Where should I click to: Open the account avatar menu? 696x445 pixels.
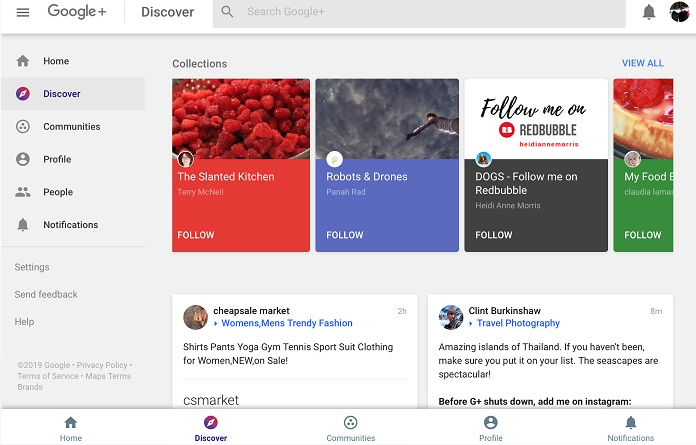(x=679, y=12)
